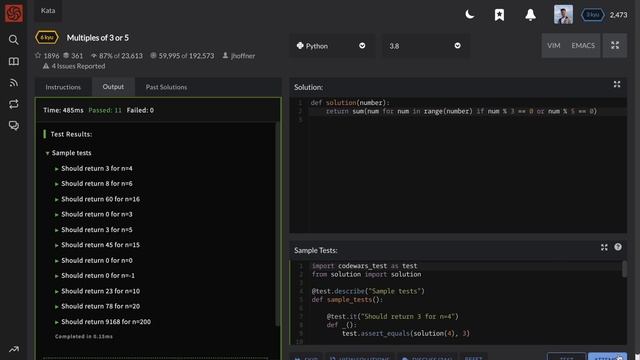
Task: Click the author name jhoffner
Action: pyautogui.click(x=243, y=56)
